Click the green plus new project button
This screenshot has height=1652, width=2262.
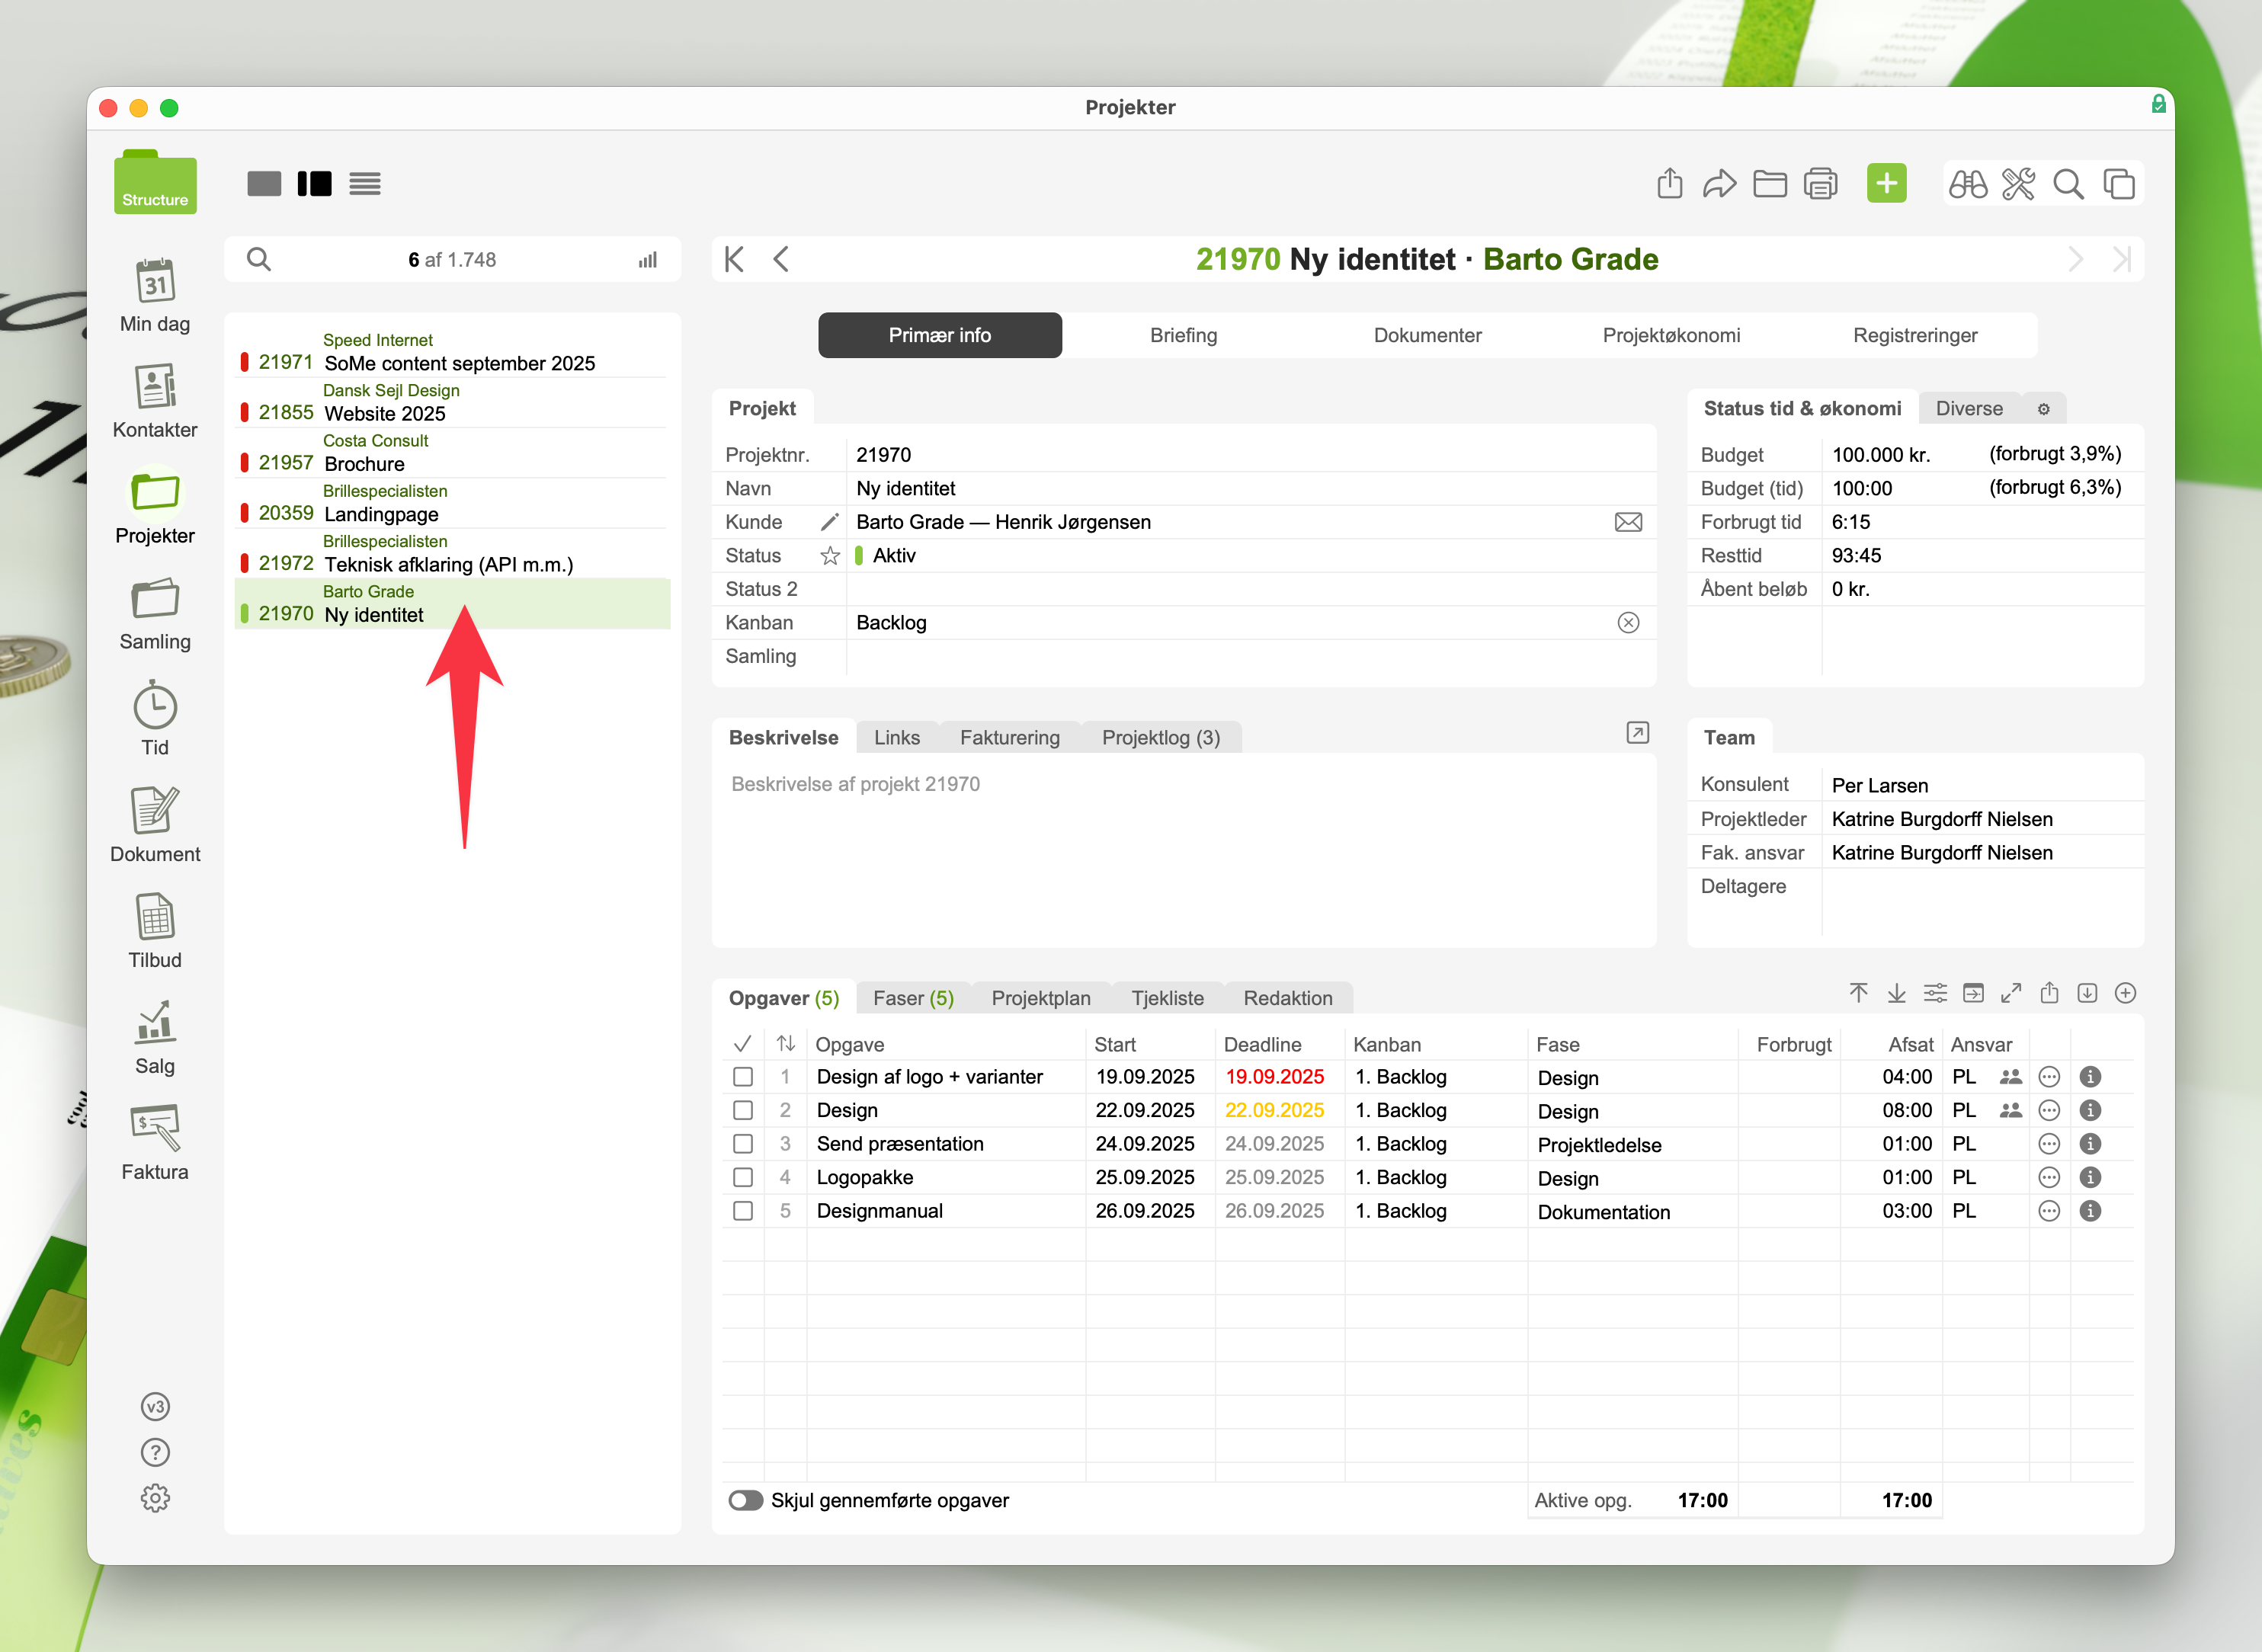[1886, 184]
